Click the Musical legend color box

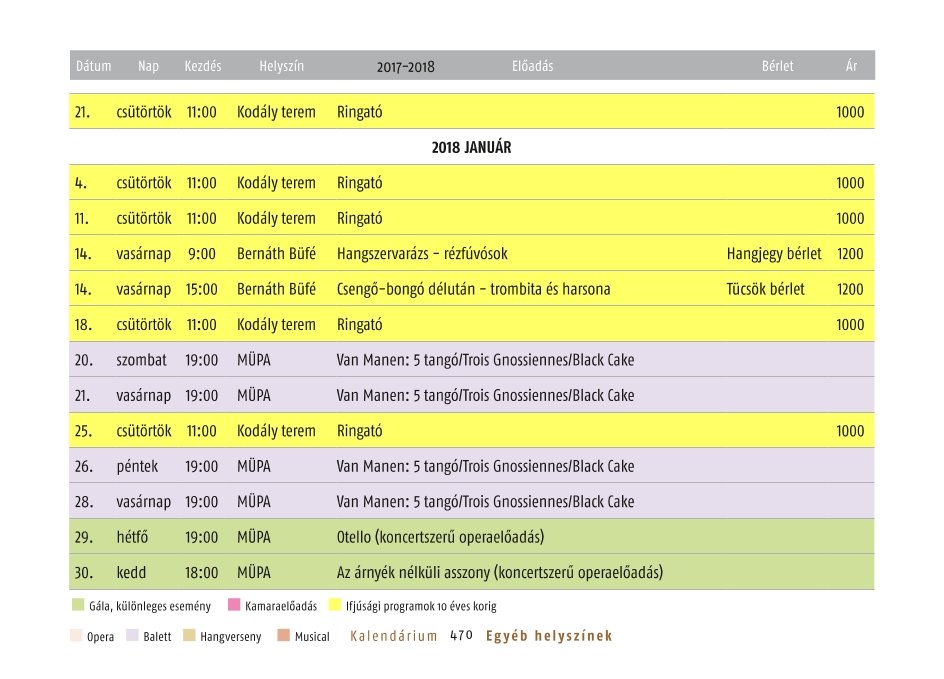284,636
